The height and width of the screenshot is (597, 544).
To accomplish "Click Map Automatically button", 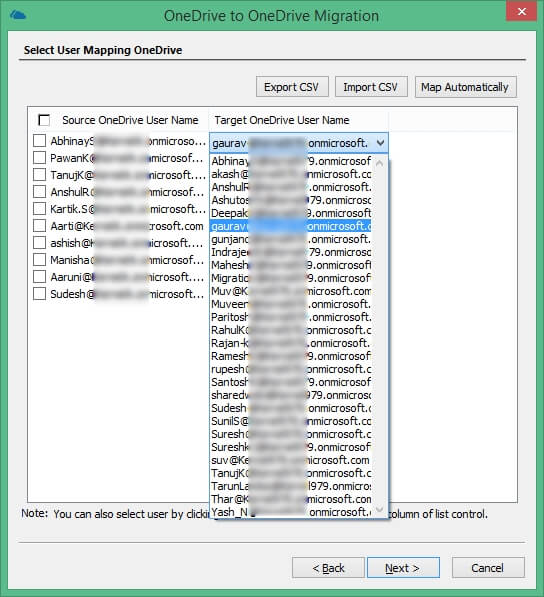I will pyautogui.click(x=466, y=87).
